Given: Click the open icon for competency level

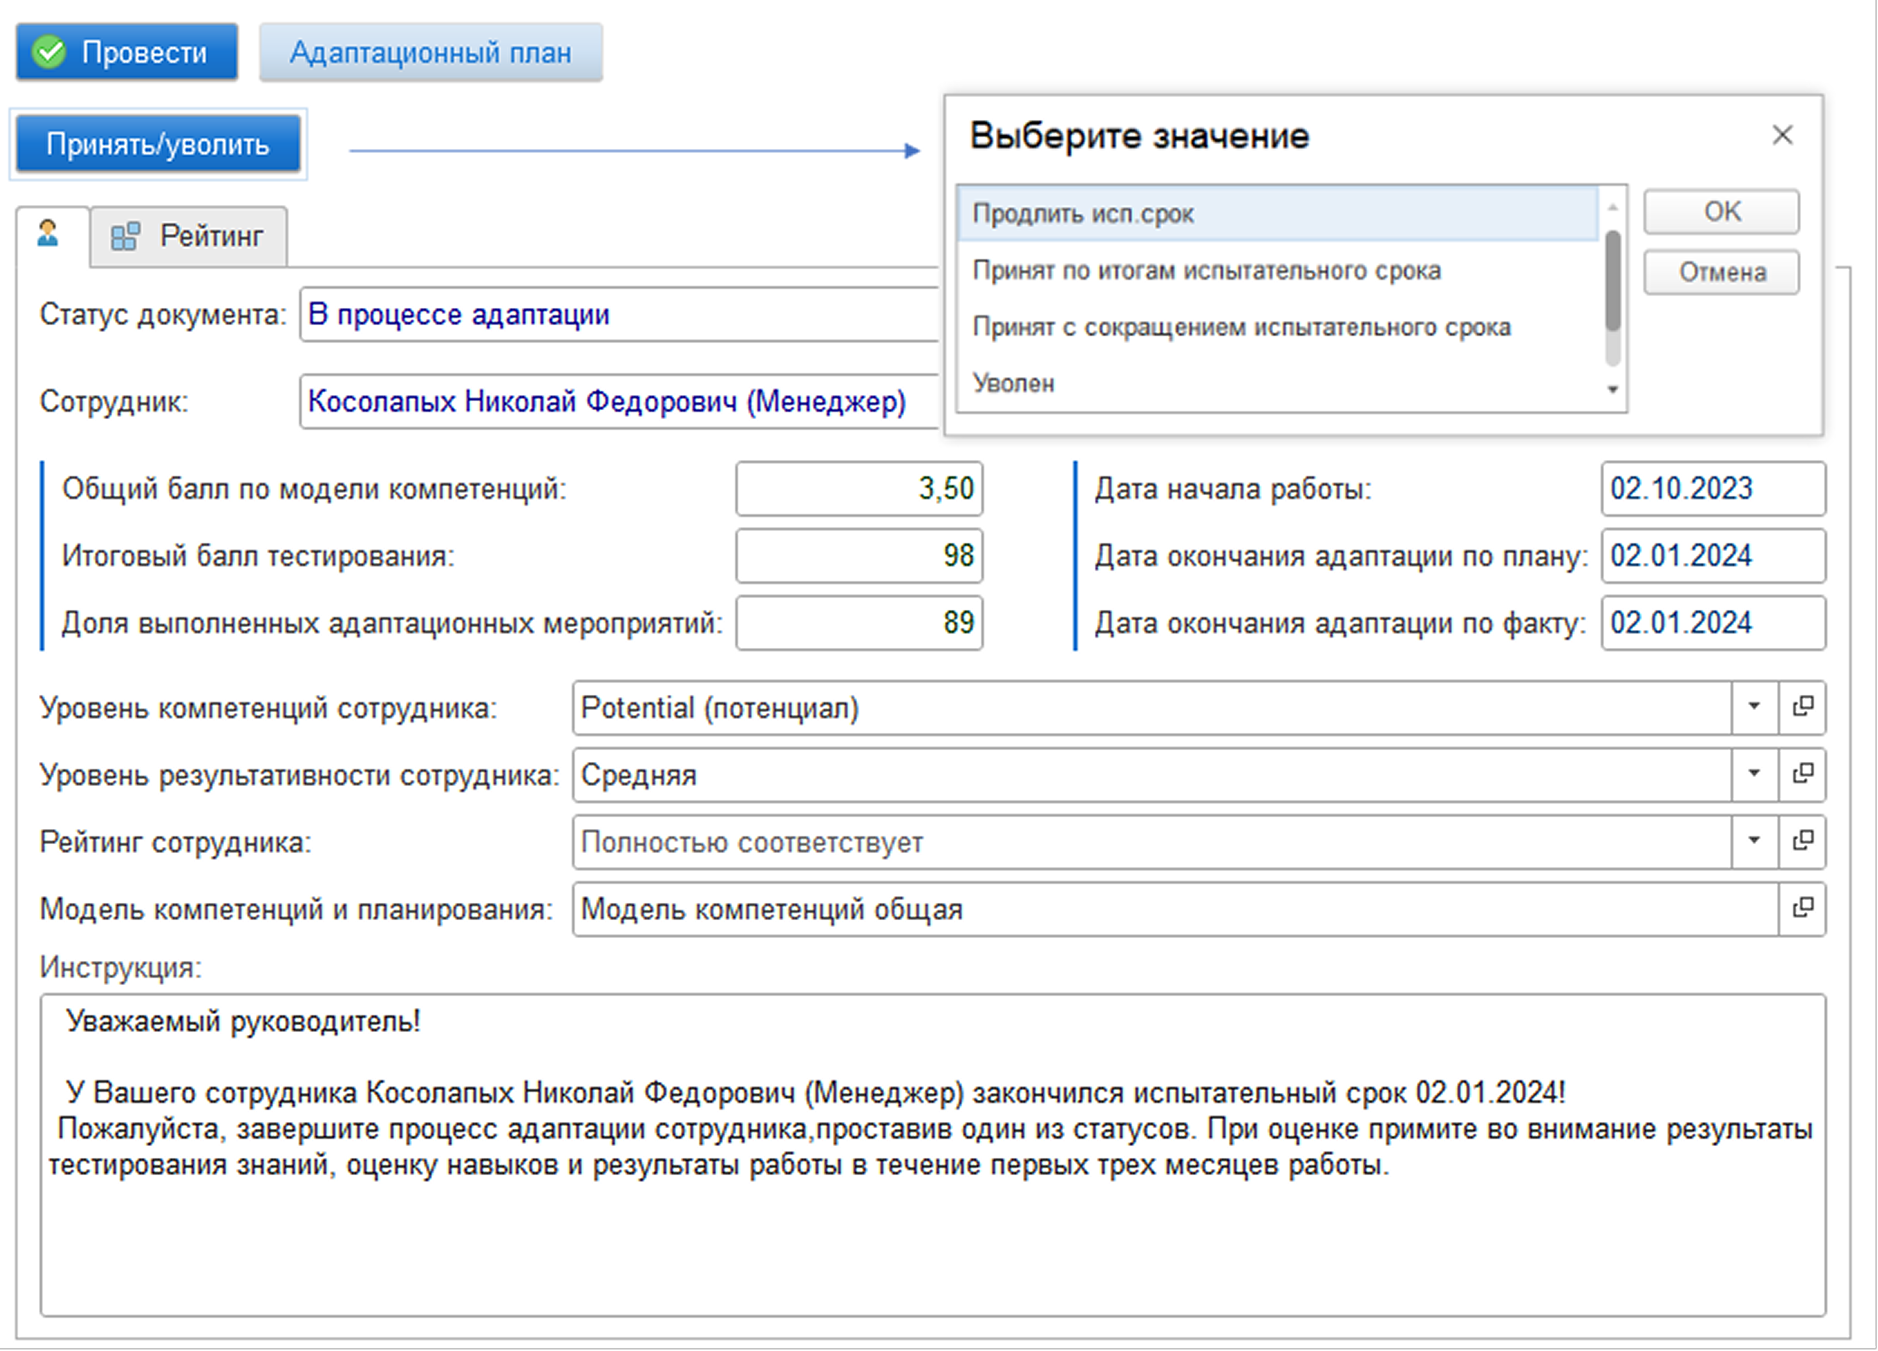Looking at the screenshot, I should 1803,708.
